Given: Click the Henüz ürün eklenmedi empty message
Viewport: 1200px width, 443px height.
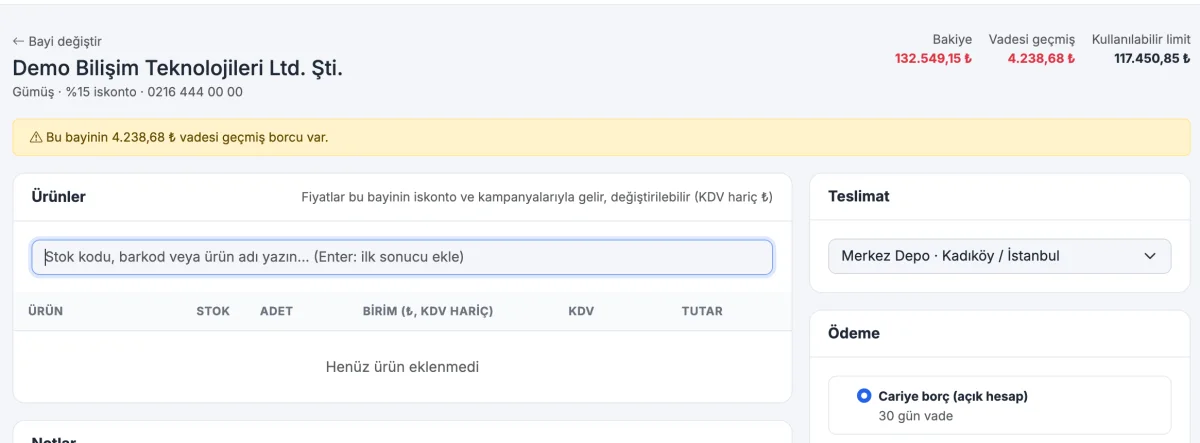Looking at the screenshot, I should coord(402,367).
